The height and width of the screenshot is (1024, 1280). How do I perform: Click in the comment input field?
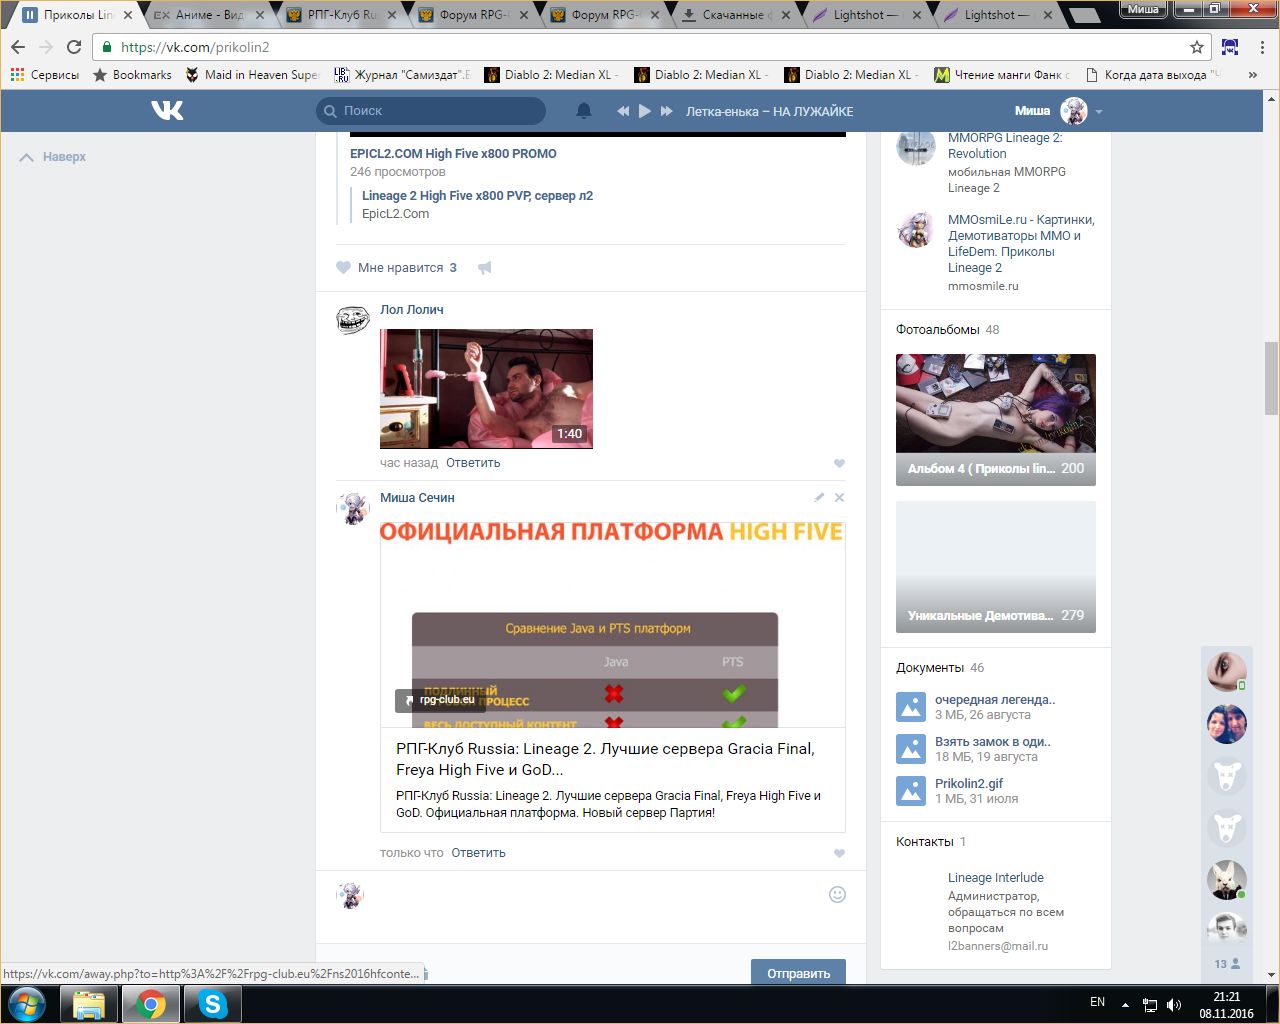click(x=598, y=895)
